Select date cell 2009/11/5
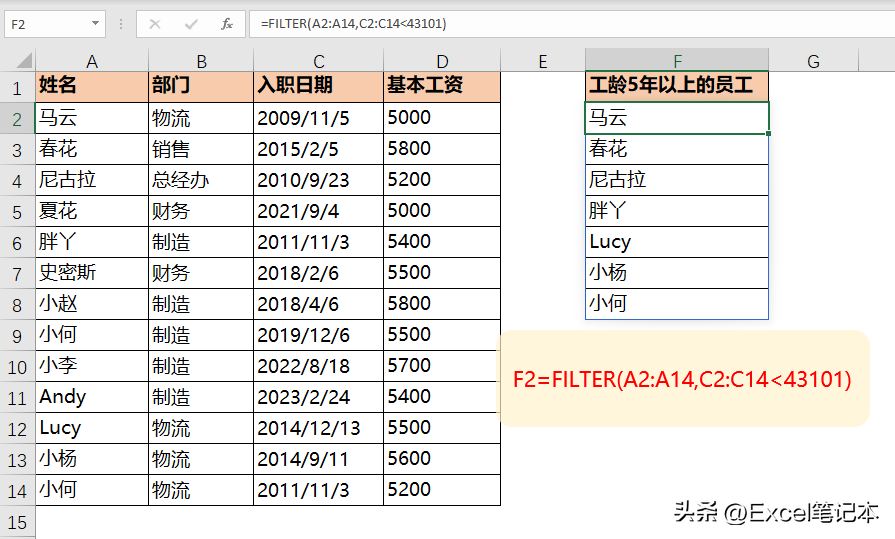The width and height of the screenshot is (895, 539). [319, 118]
